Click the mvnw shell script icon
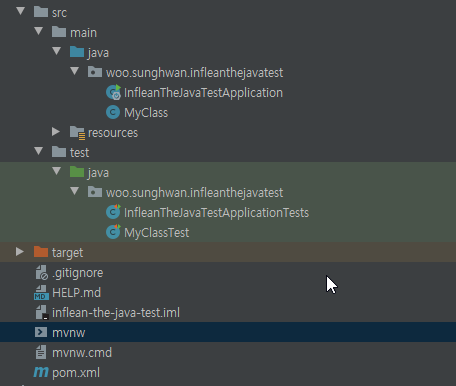This screenshot has width=456, height=386. 41,332
